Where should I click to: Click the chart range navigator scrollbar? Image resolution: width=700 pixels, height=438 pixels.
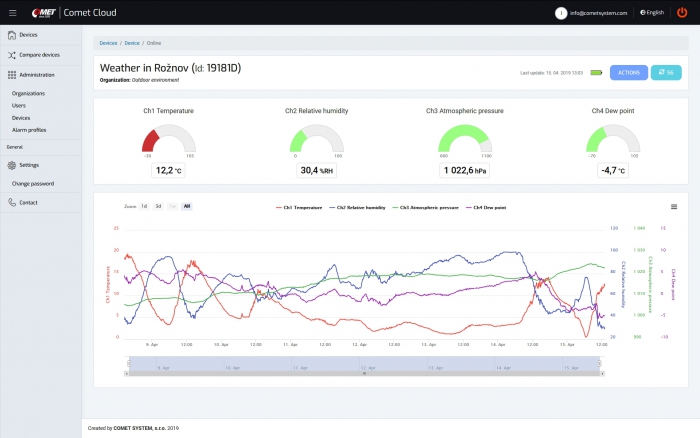pyautogui.click(x=365, y=374)
